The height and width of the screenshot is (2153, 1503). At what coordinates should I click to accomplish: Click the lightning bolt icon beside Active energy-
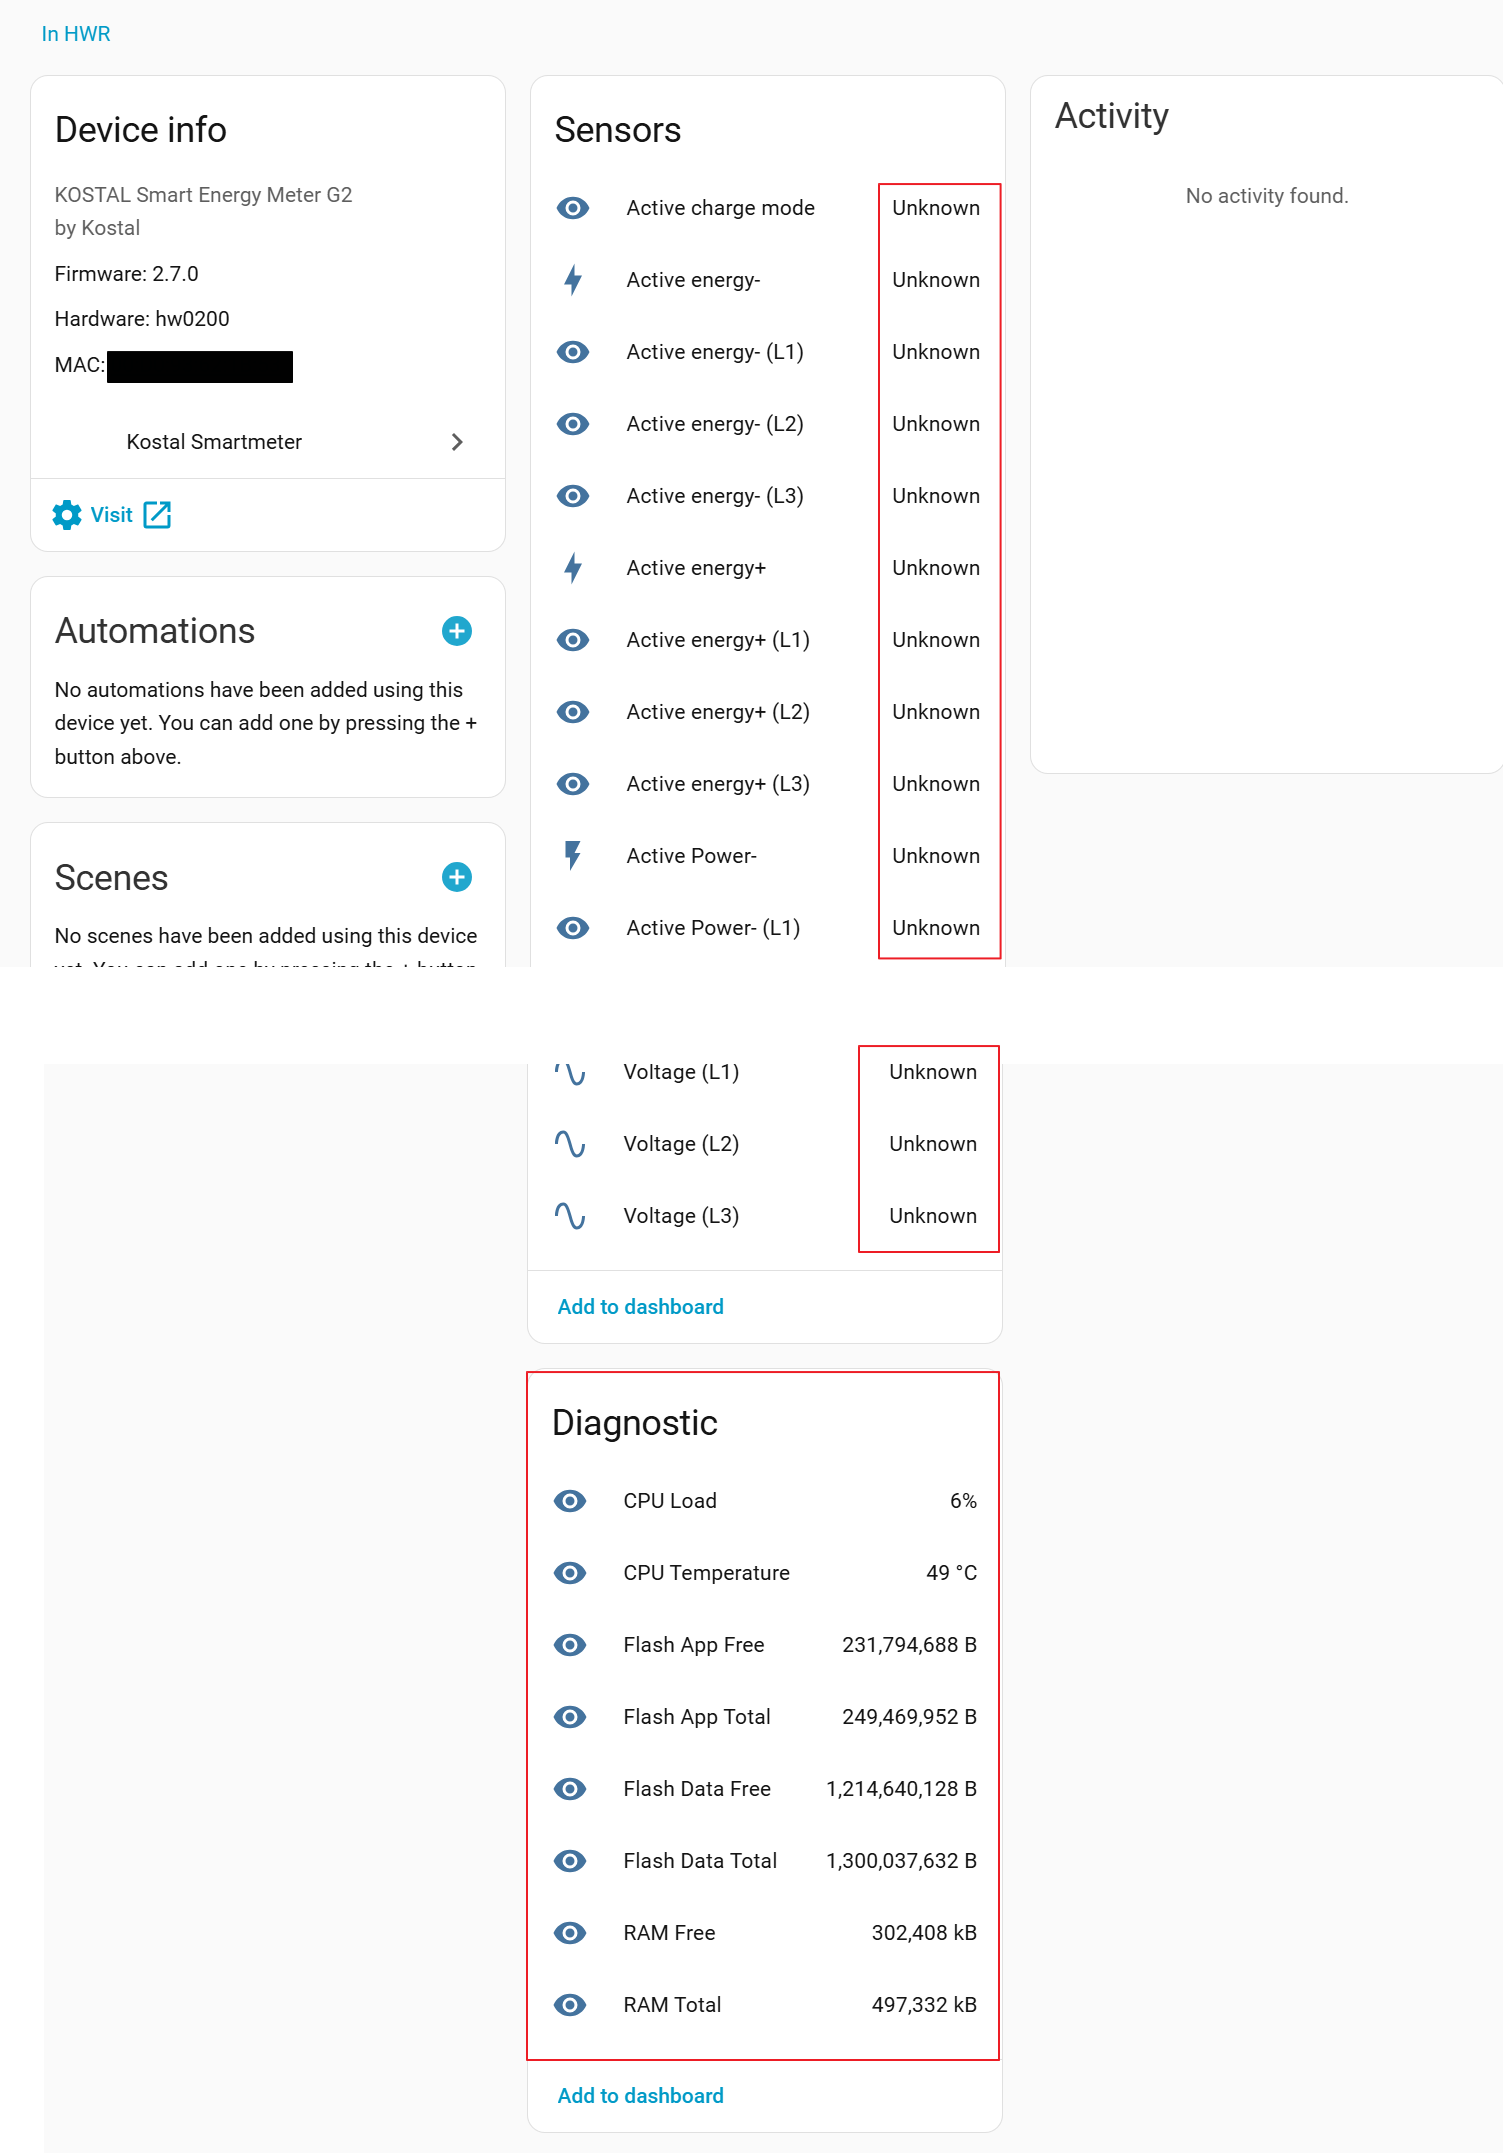point(573,280)
